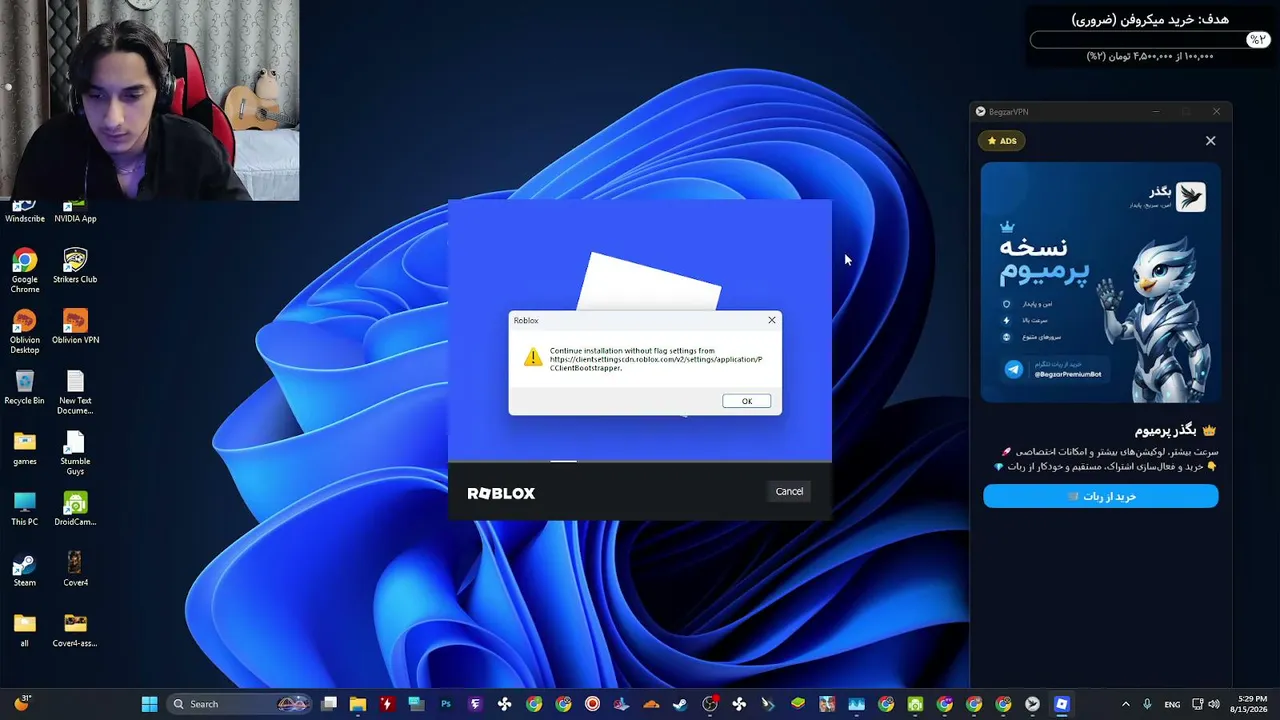The width and height of the screenshot is (1280, 720).
Task: Select DroidCam desktop shortcut
Action: 75,509
